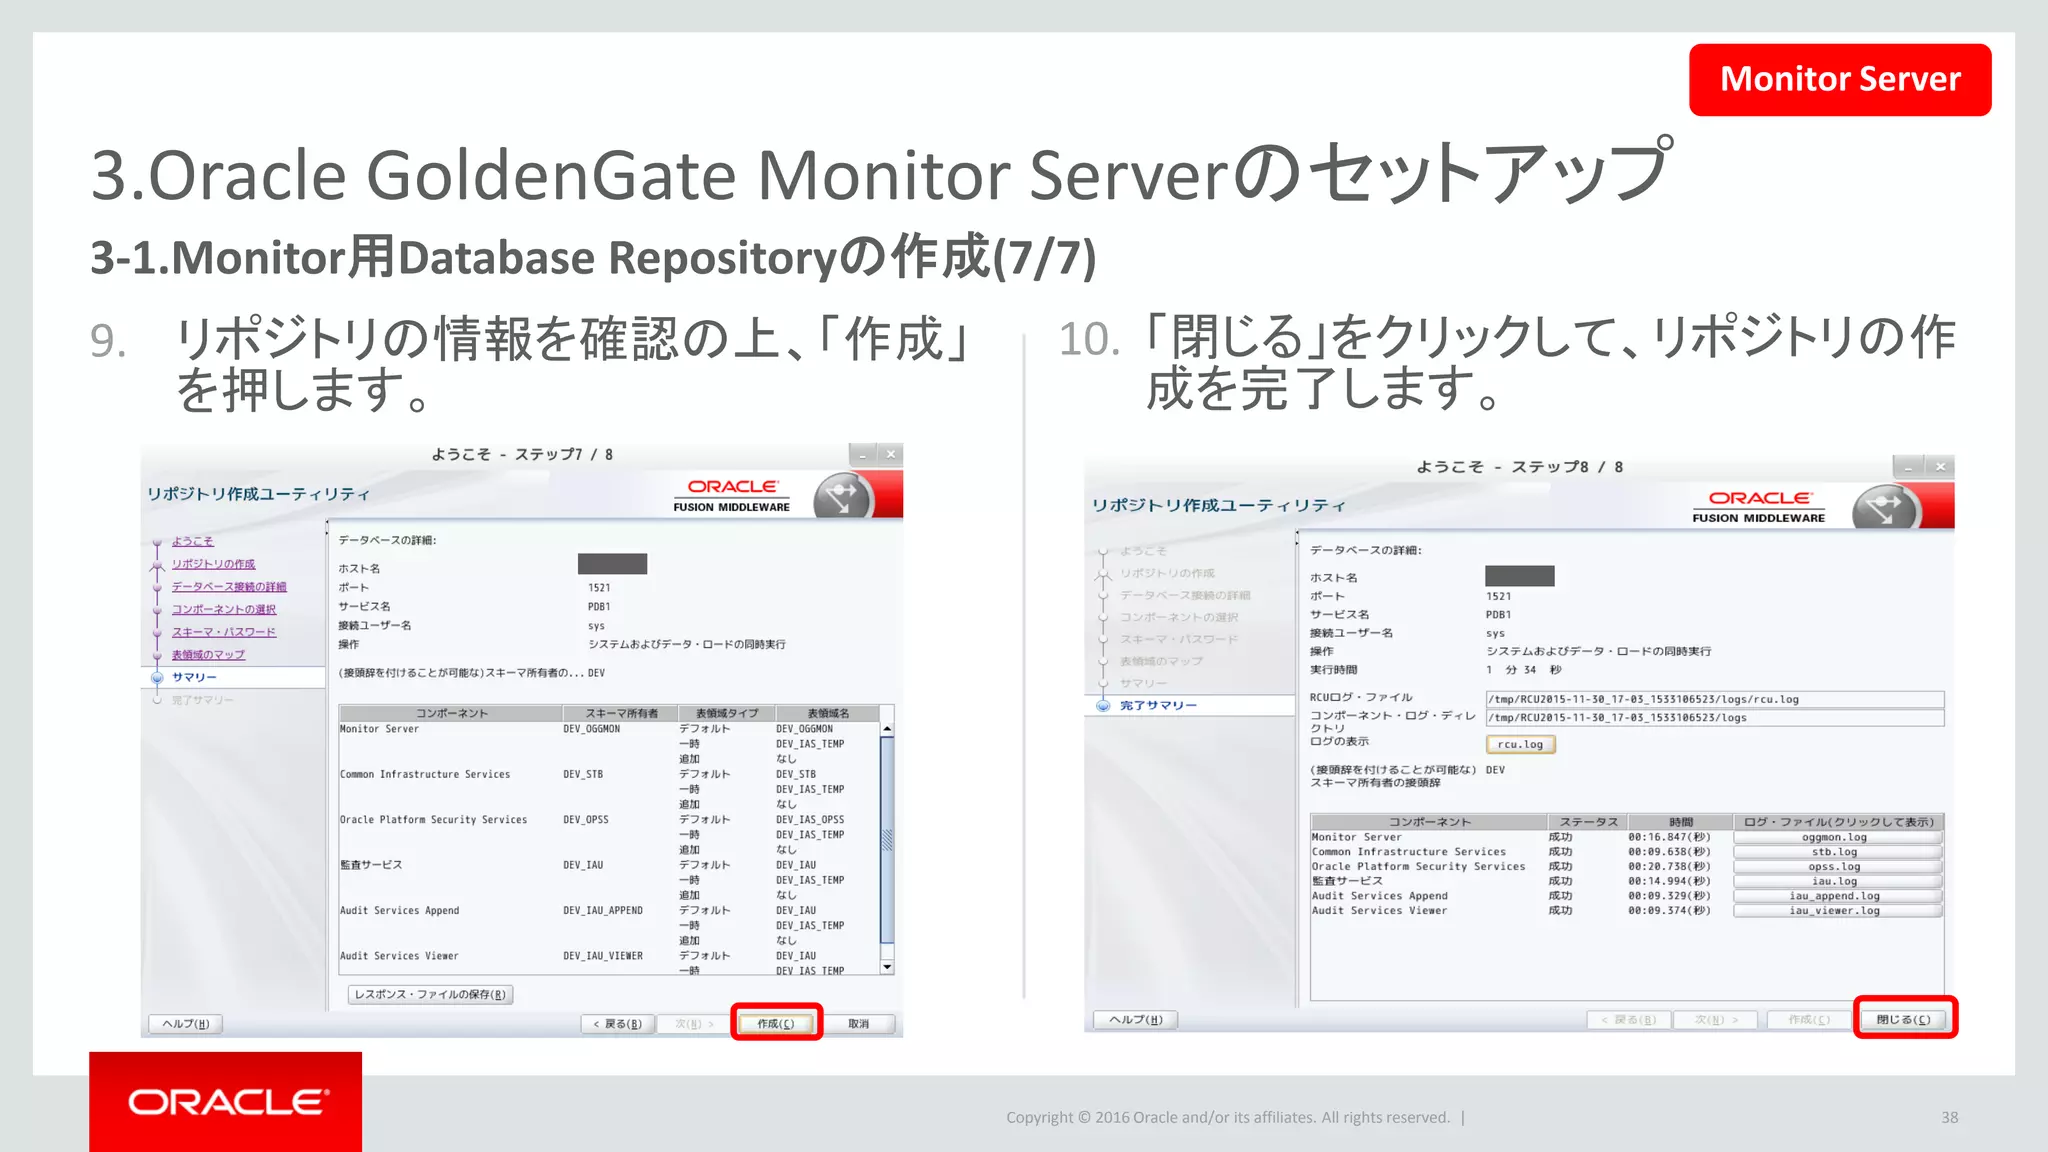Image resolution: width=2048 pixels, height=1152 pixels.
Task: Select 完了サマリー step in Step 8 sidebar
Action: (1158, 705)
